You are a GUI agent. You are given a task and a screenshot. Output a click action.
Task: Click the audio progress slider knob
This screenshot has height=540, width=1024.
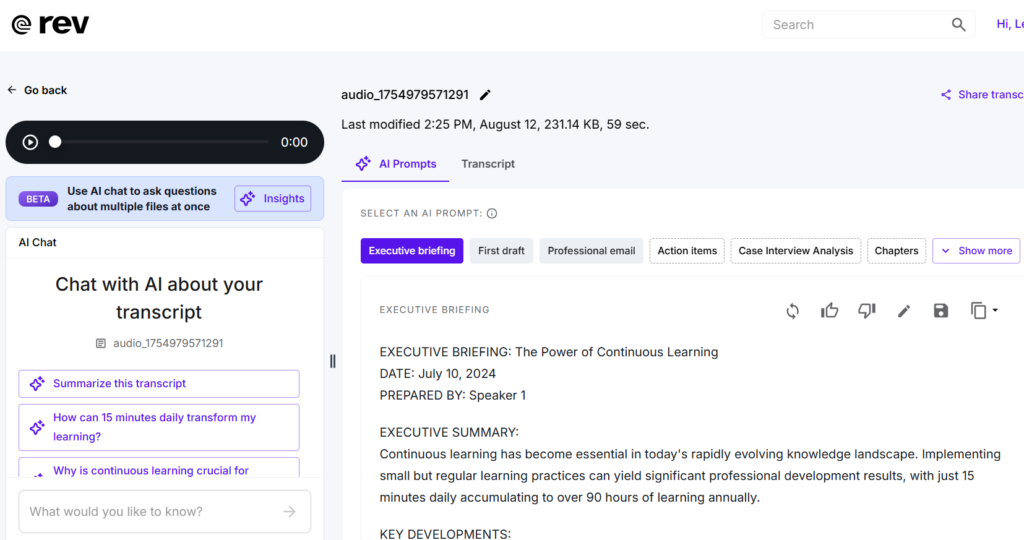[x=55, y=142]
